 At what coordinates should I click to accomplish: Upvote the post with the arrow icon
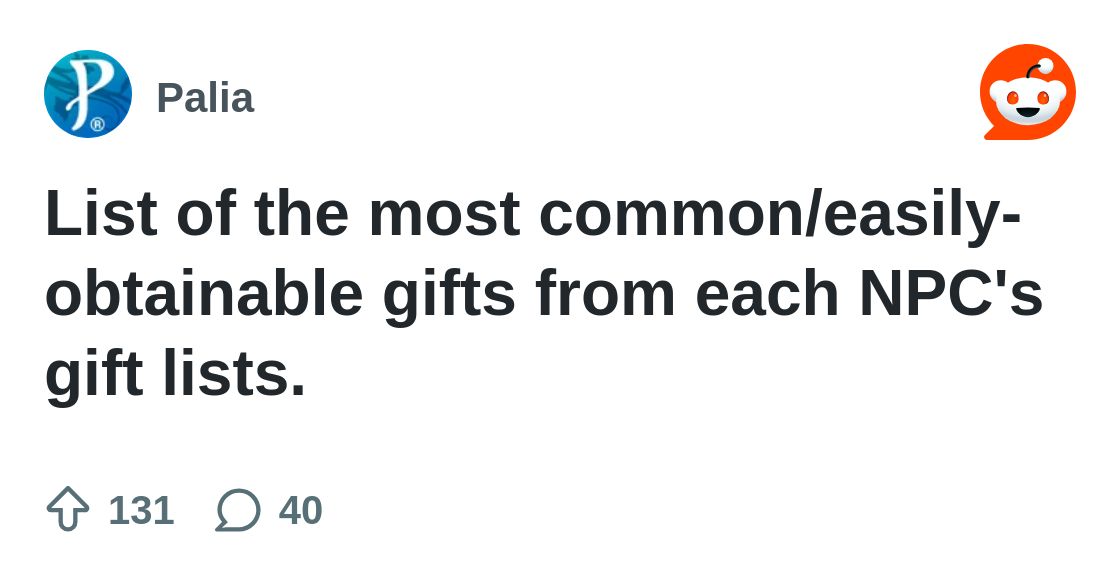pyautogui.click(x=68, y=509)
